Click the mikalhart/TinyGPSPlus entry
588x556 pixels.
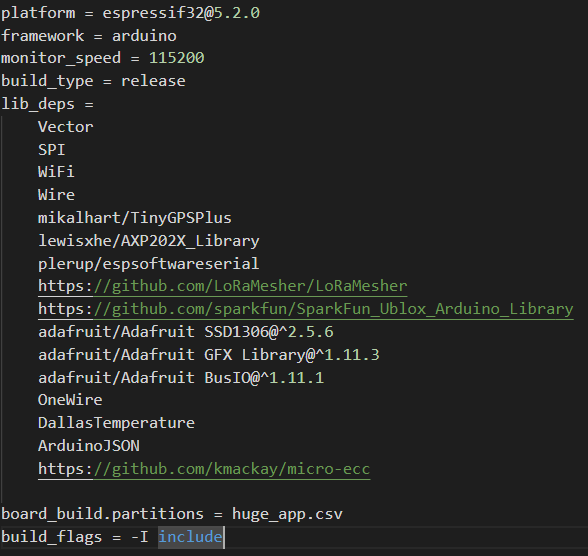(x=135, y=218)
